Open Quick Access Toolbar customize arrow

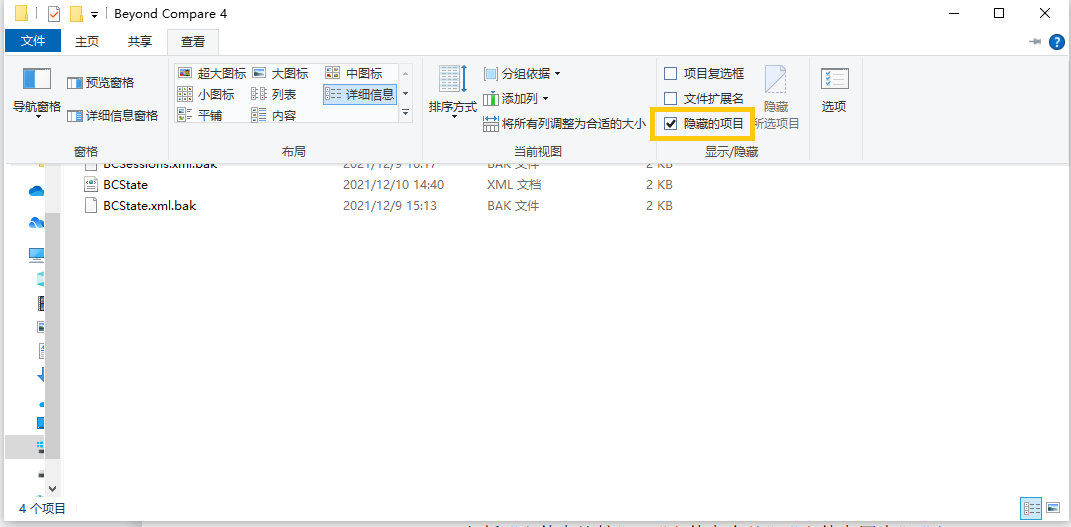click(94, 14)
